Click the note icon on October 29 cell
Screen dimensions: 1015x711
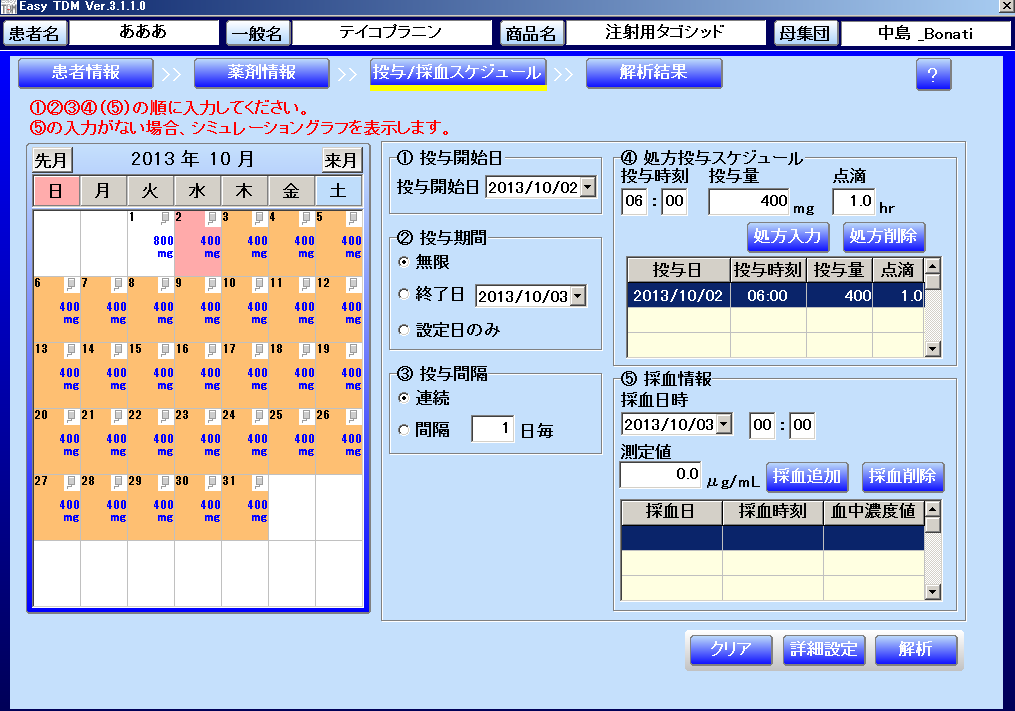[165, 482]
